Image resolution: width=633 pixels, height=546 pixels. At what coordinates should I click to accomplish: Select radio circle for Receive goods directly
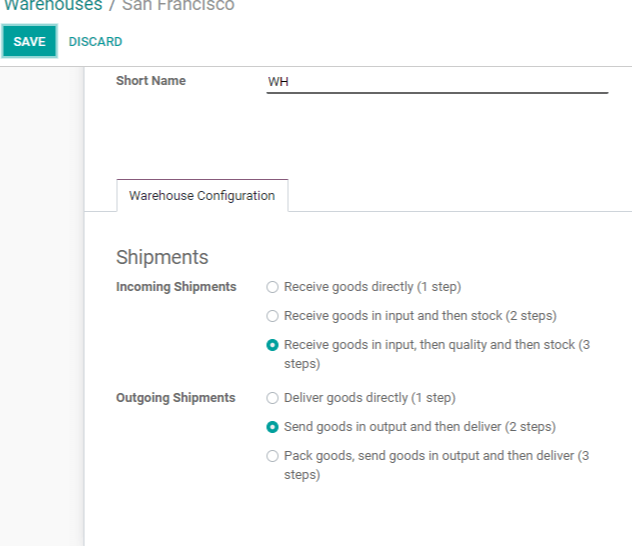coord(272,287)
